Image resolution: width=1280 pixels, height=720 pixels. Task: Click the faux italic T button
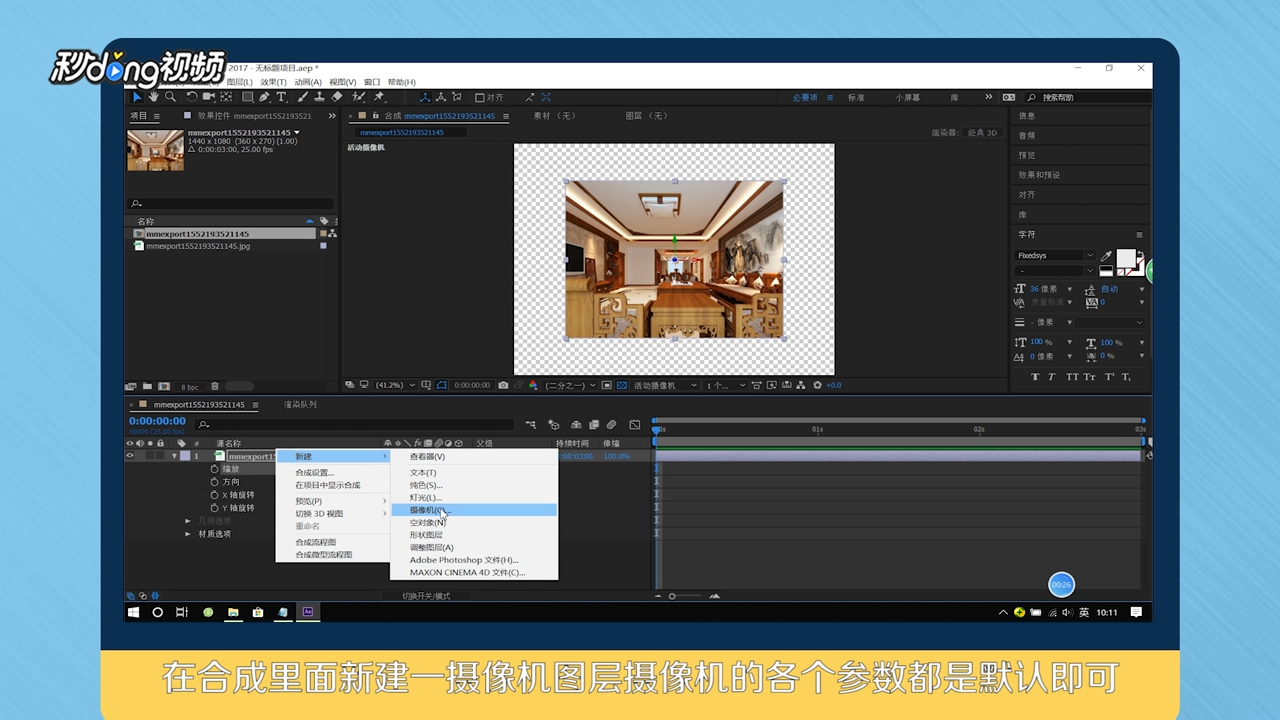[1052, 377]
